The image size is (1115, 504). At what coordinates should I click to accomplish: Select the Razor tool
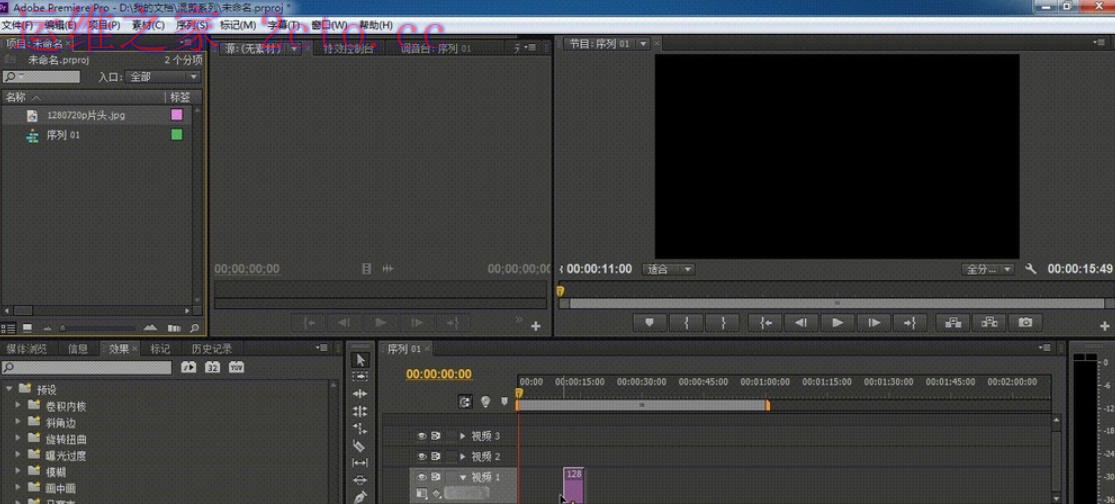361,446
